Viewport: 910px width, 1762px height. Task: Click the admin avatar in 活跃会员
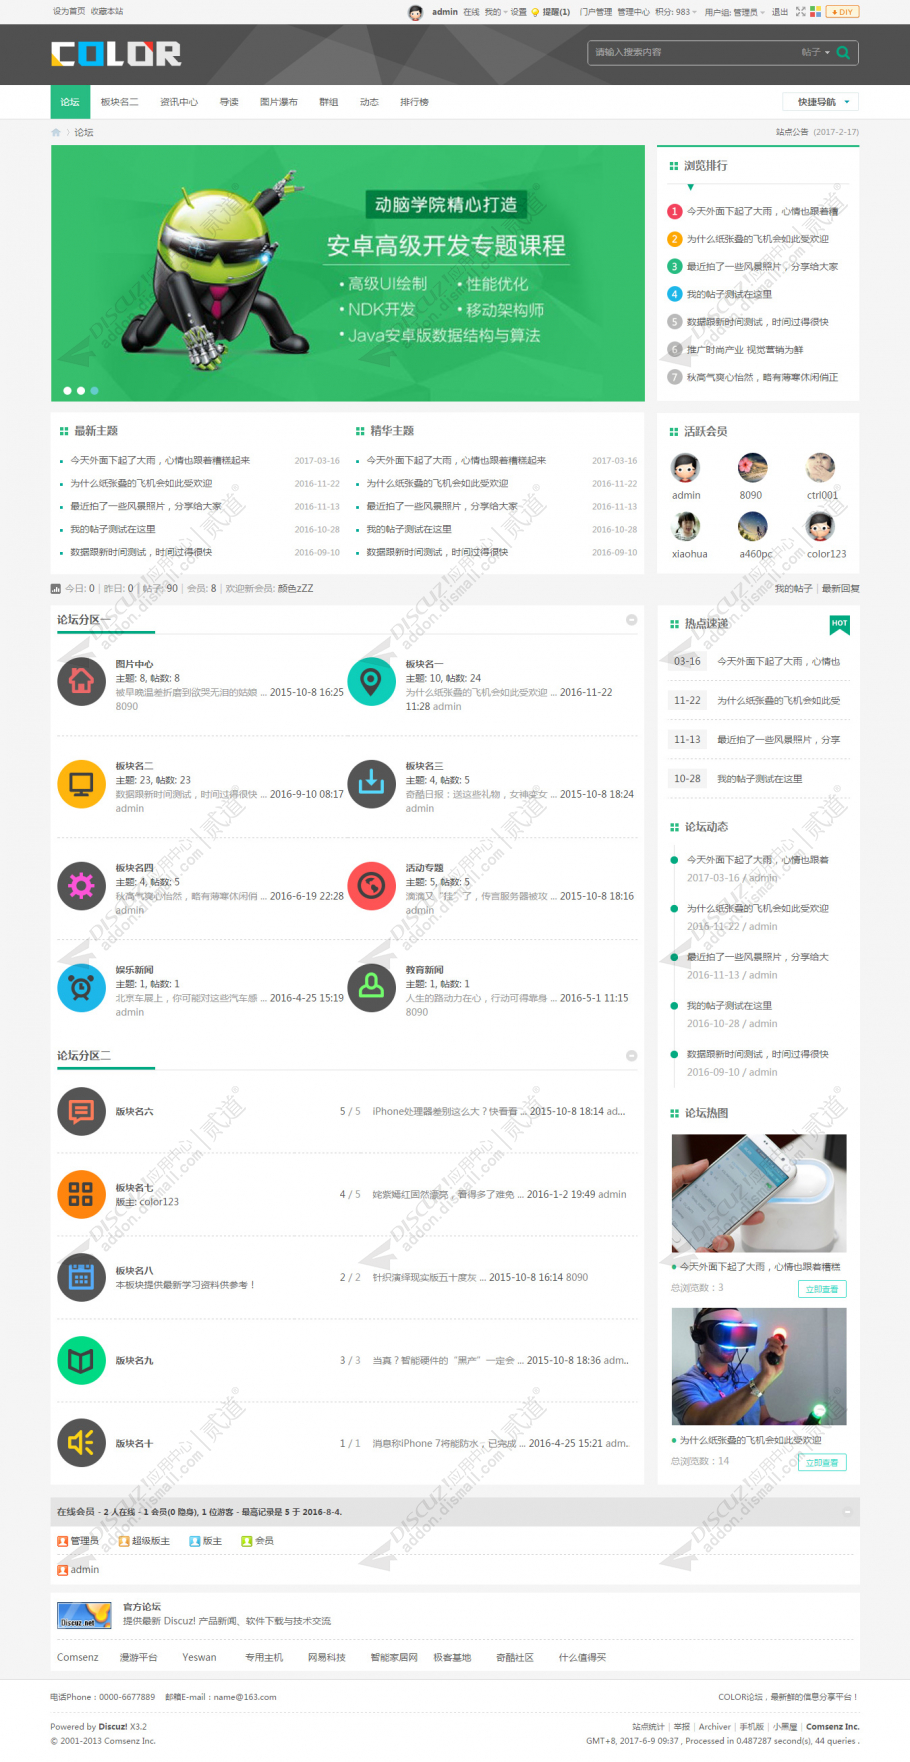(686, 467)
